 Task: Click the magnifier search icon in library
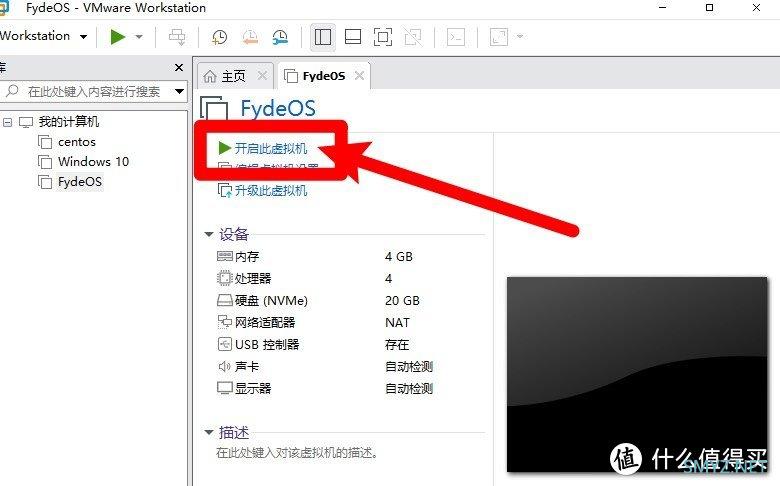click(12, 91)
